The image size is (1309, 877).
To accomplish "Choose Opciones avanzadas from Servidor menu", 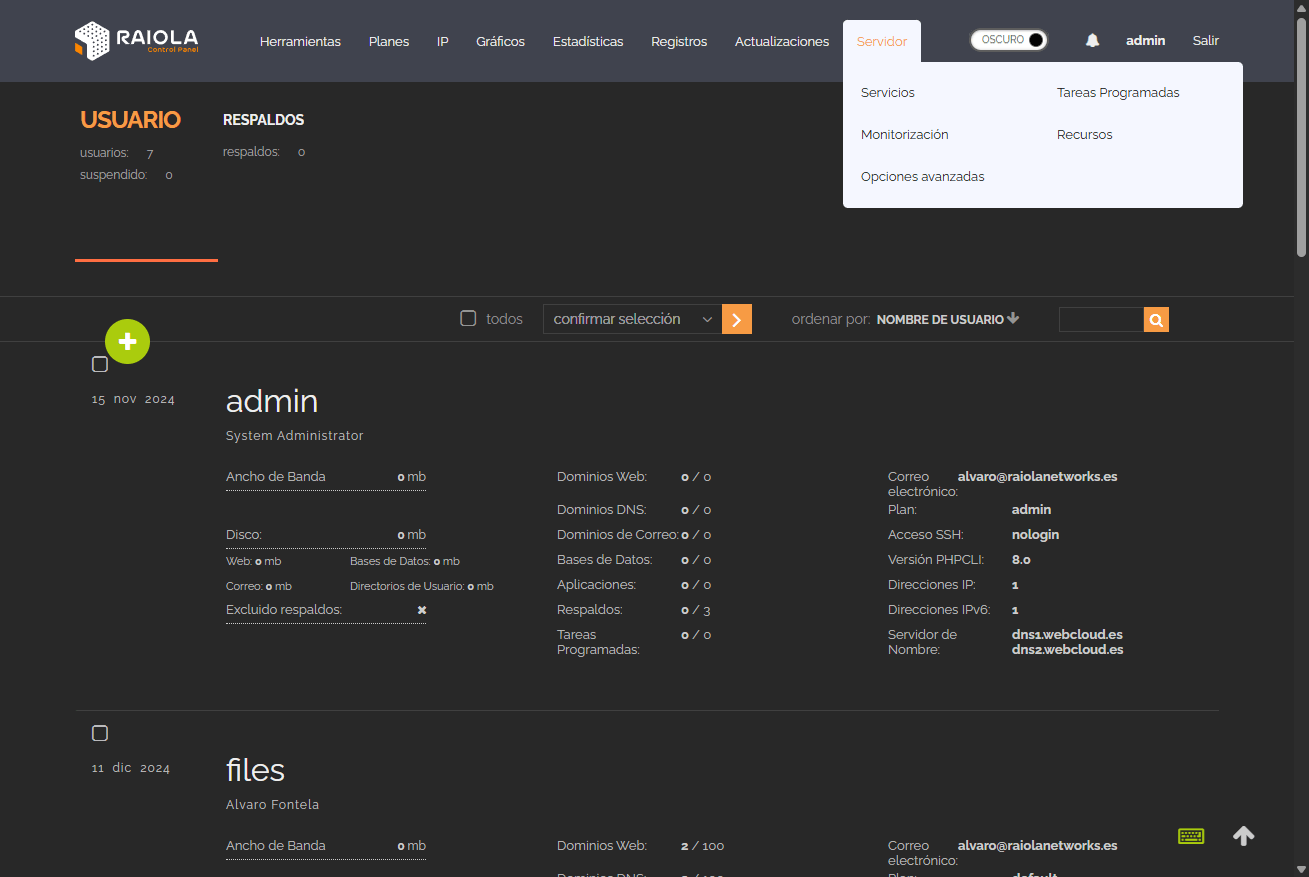I will click(x=923, y=176).
